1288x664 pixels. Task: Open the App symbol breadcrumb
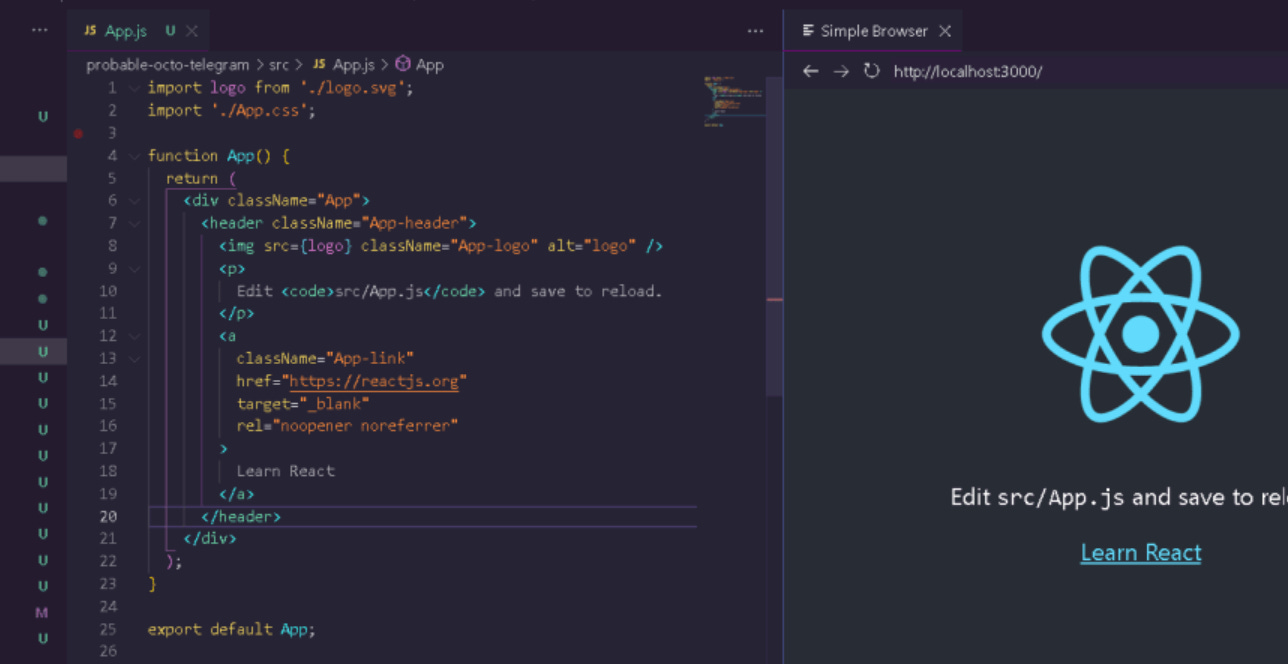click(419, 65)
